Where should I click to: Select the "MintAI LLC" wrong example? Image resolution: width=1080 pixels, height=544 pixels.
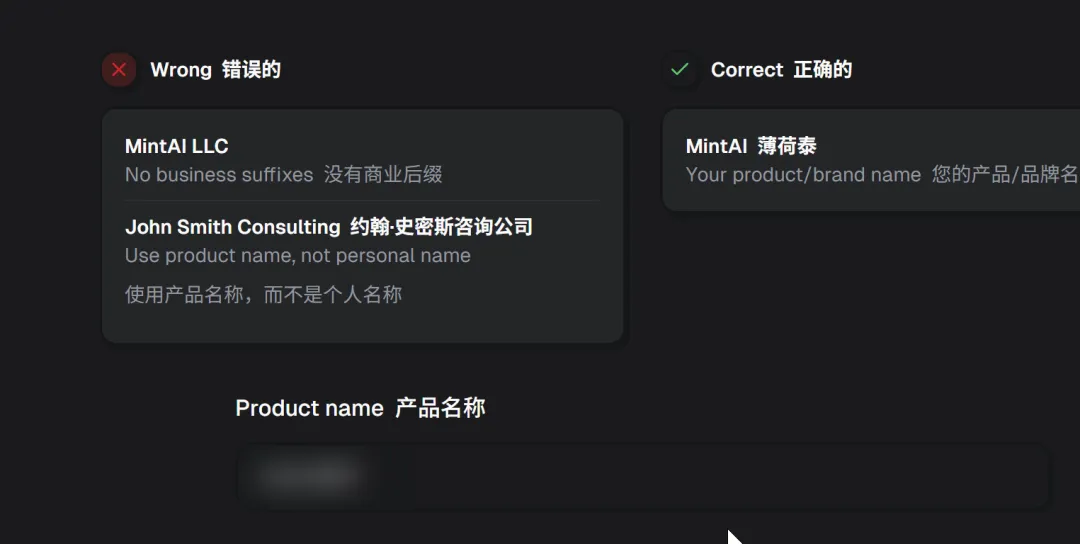point(177,146)
